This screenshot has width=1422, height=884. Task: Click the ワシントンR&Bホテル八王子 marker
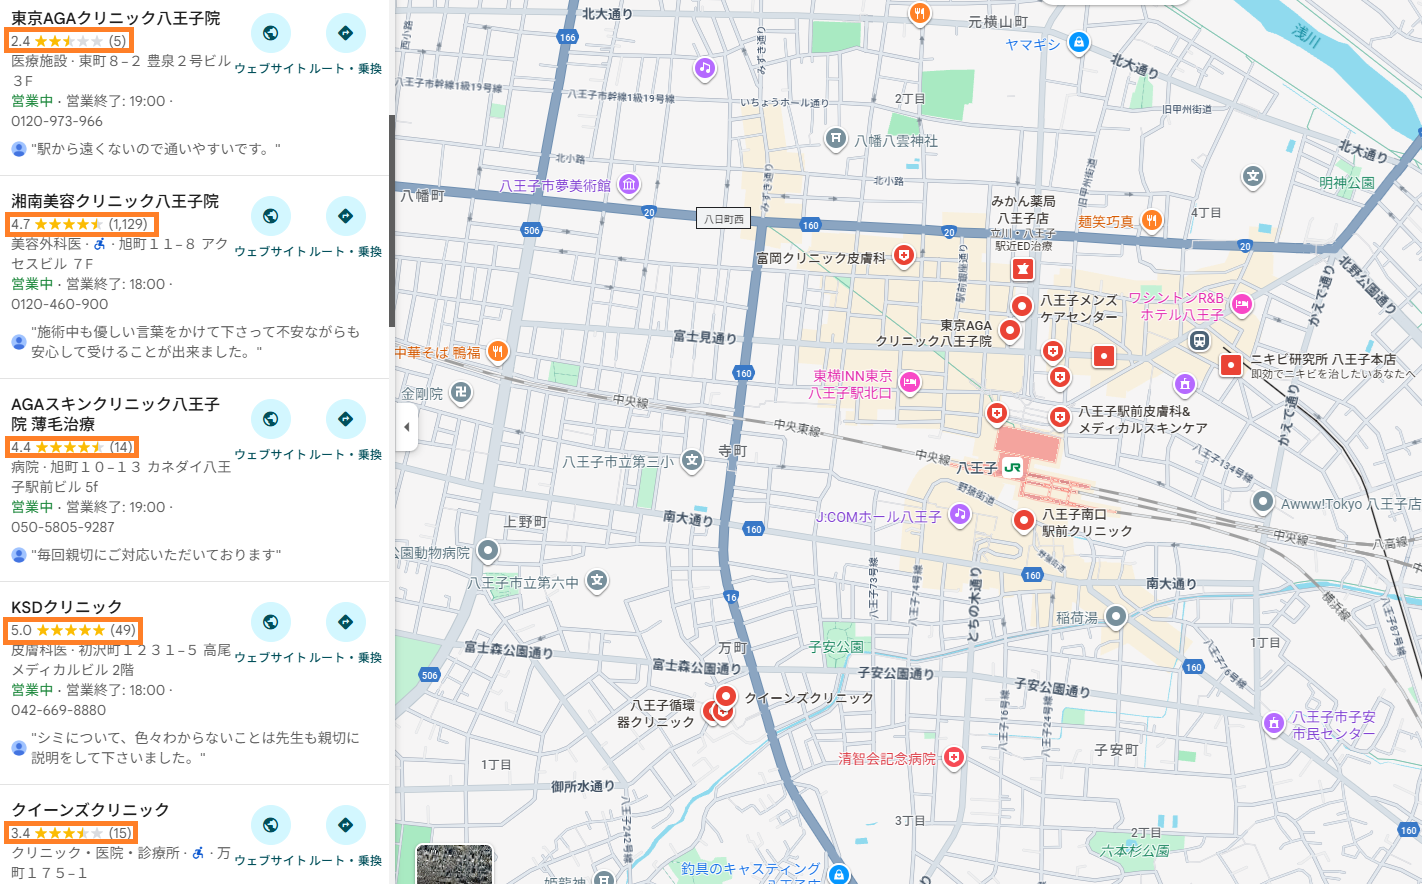[1241, 305]
